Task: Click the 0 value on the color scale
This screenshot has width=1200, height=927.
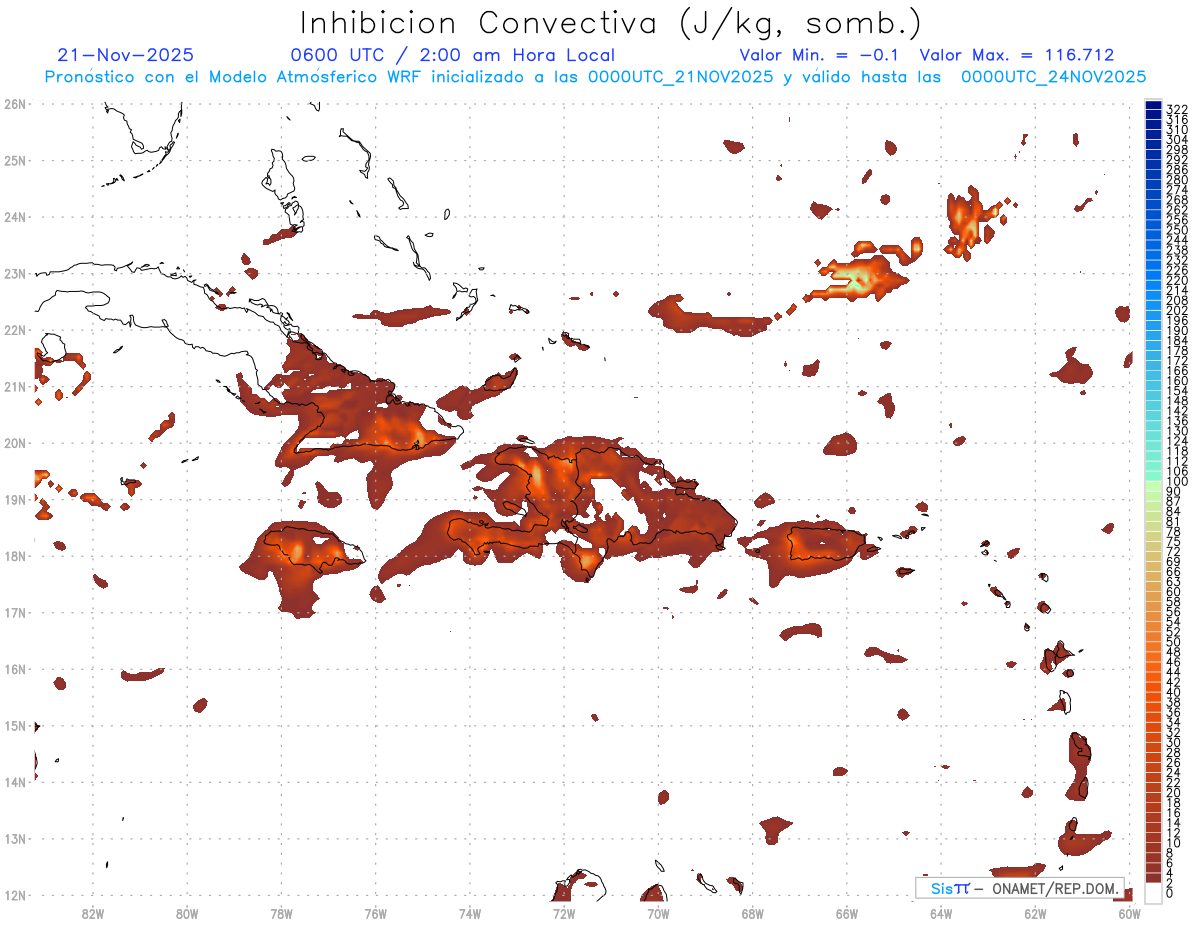Action: (1170, 894)
